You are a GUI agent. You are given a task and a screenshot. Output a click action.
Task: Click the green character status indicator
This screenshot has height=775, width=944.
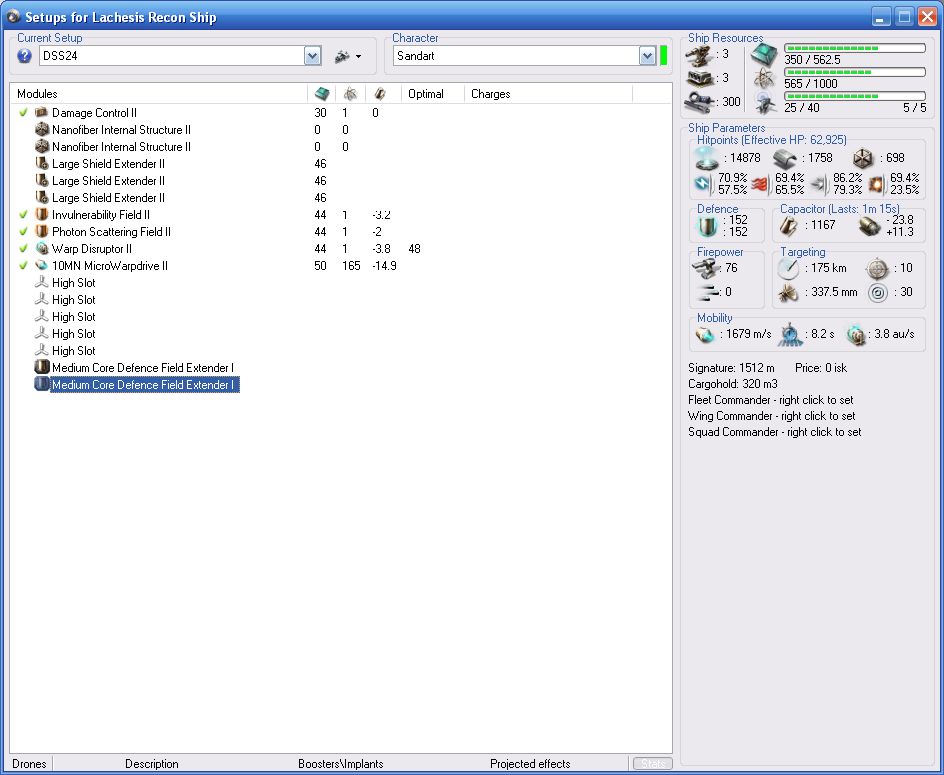point(663,55)
